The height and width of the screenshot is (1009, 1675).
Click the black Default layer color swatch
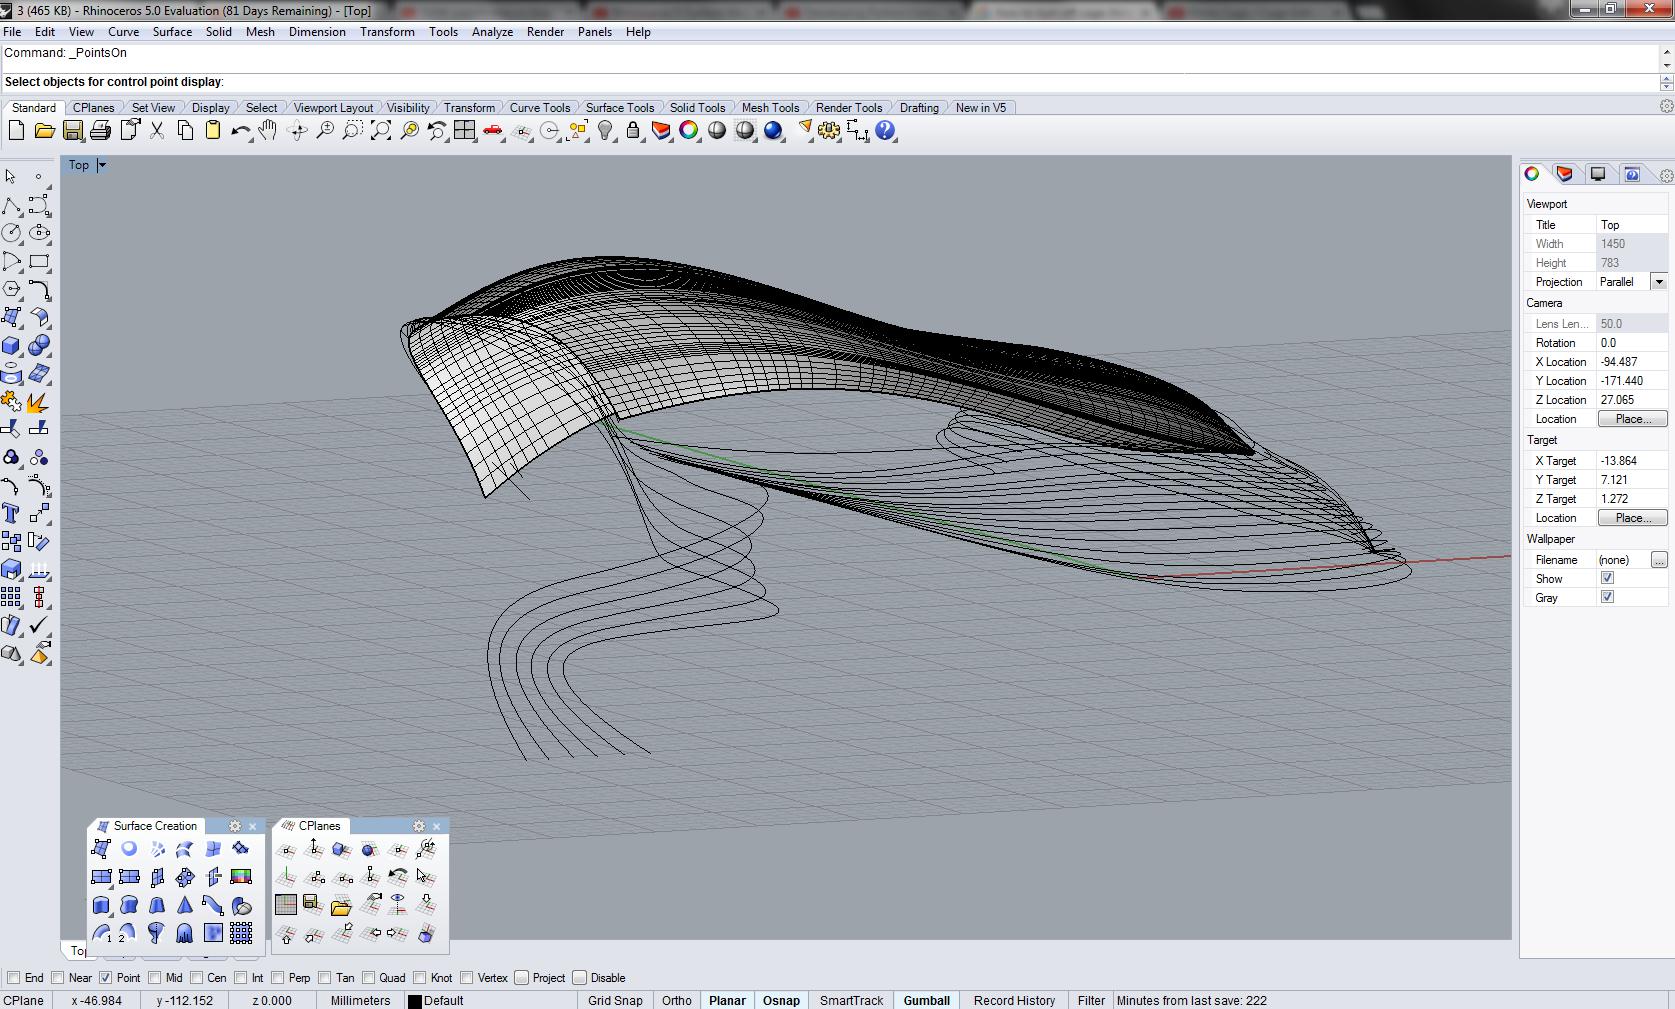point(414,1001)
